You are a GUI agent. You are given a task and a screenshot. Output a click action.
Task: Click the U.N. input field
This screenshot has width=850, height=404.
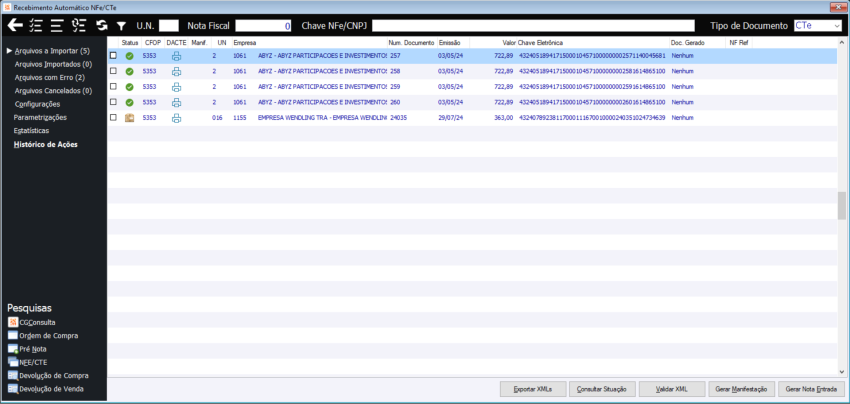click(x=169, y=25)
